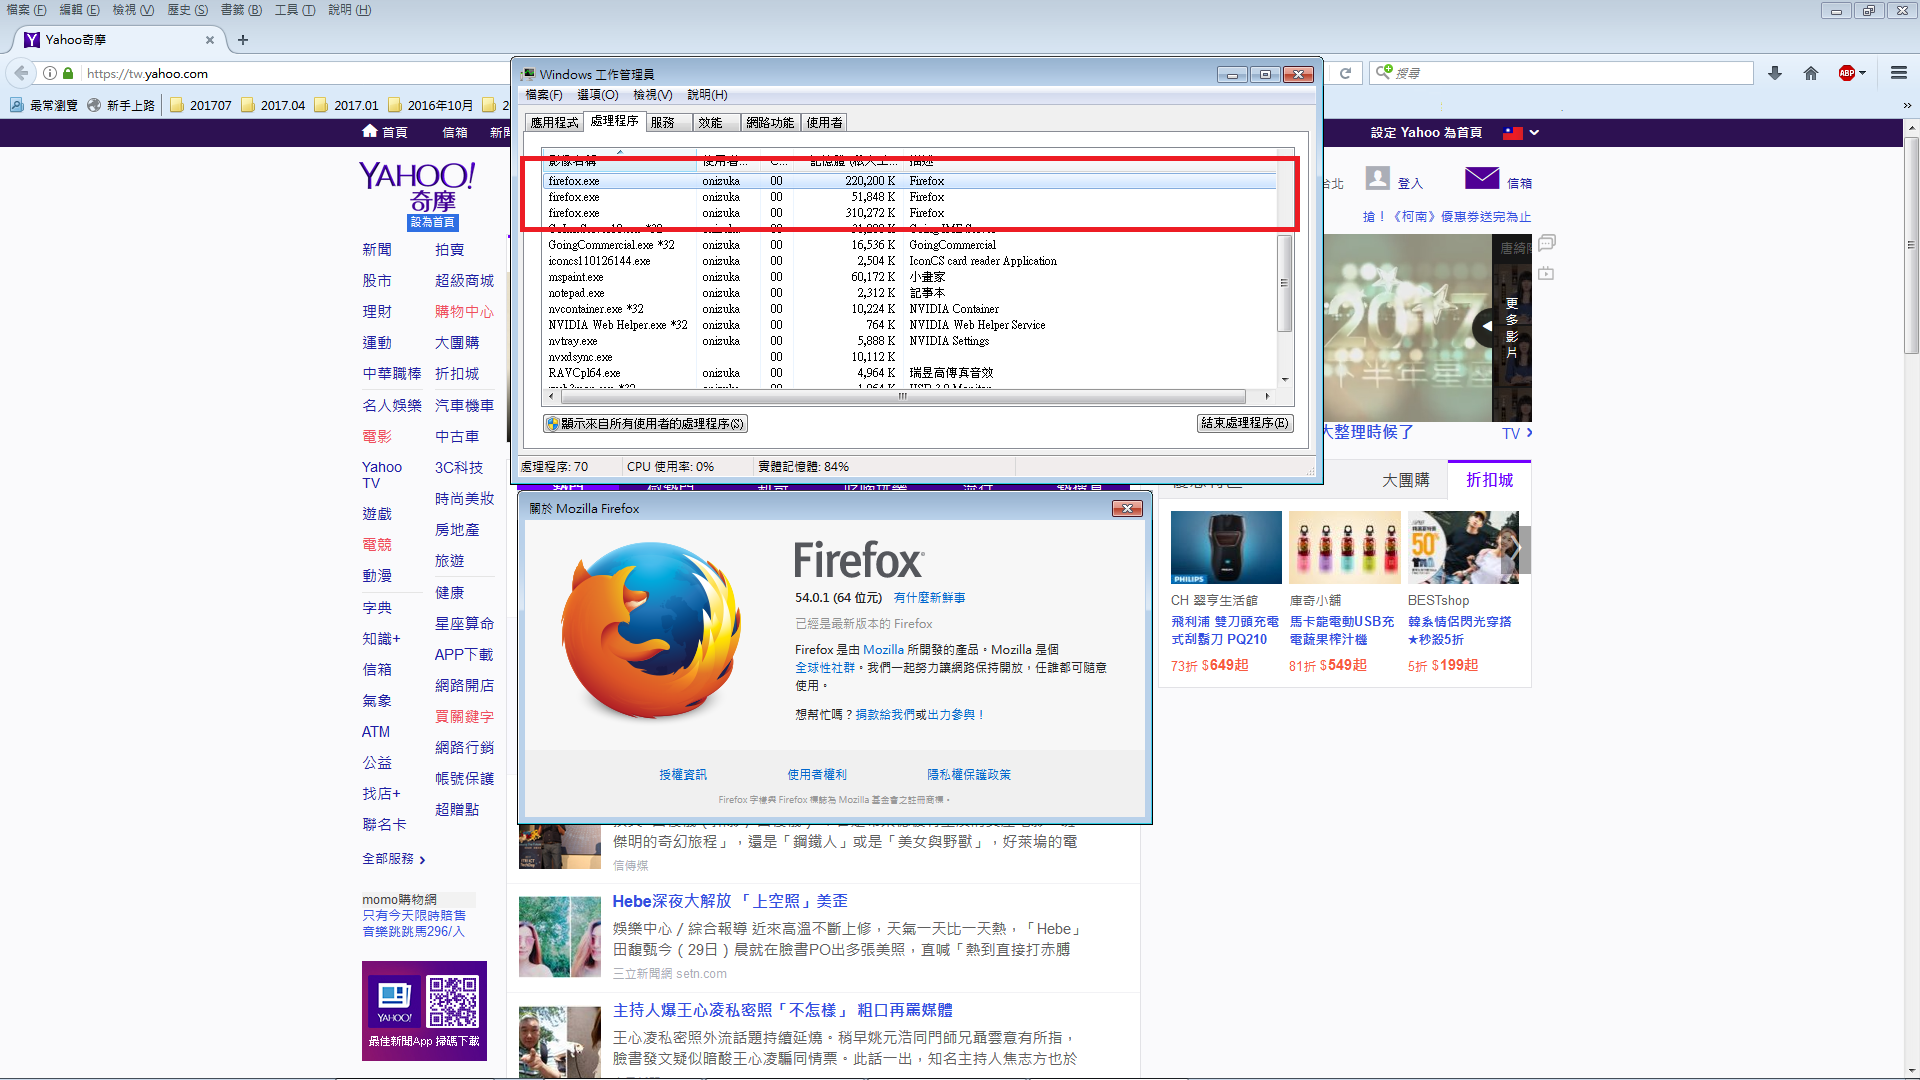Viewport: 1920px width, 1080px height.
Task: Open headline Hebe深夜大解放「上空照」美歪
Action: [730, 901]
